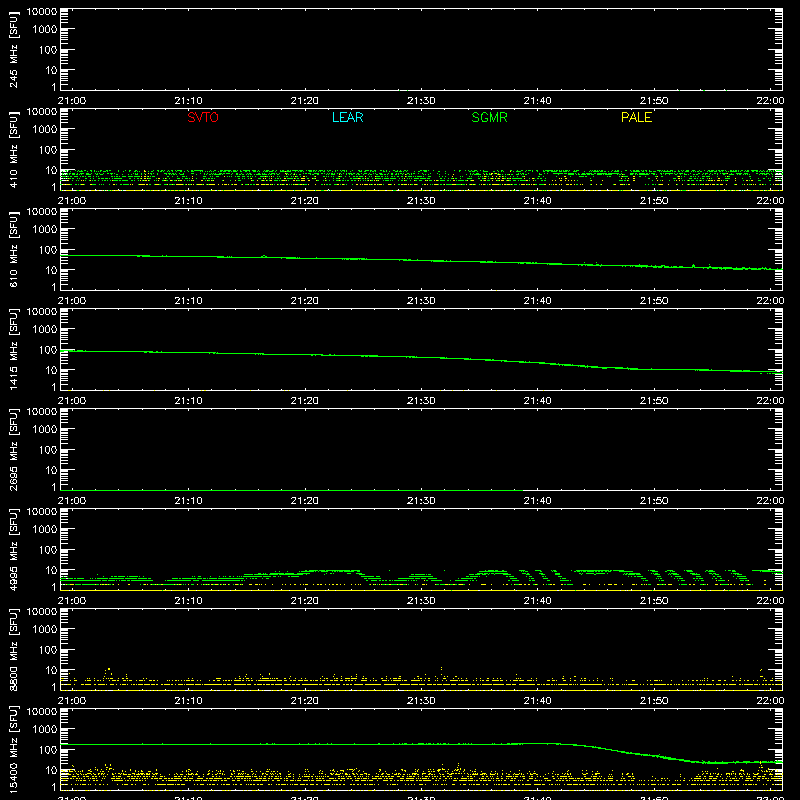Select the 2695 MHz [SFU] axis title
The width and height of the screenshot is (800, 800).
(x=13, y=449)
